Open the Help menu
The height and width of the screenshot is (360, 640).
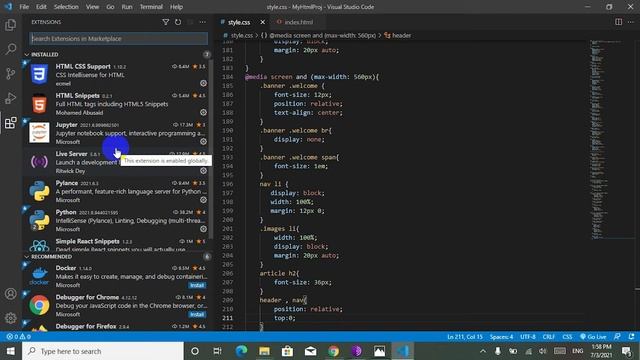click(x=176, y=7)
